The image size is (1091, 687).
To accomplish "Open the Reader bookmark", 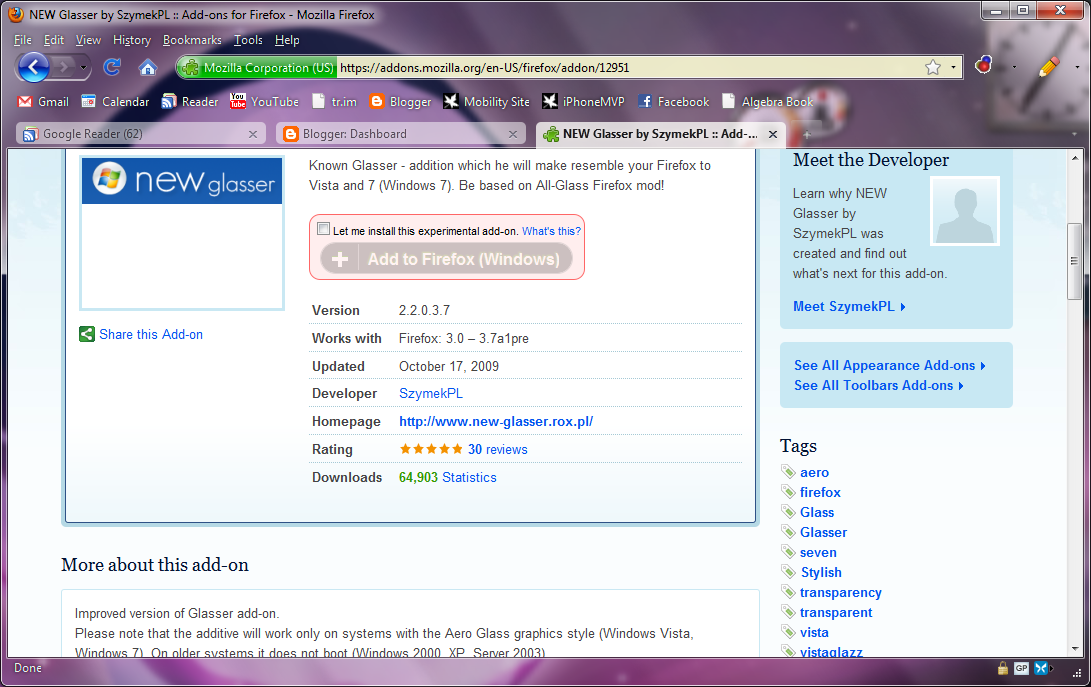I will tap(190, 102).
